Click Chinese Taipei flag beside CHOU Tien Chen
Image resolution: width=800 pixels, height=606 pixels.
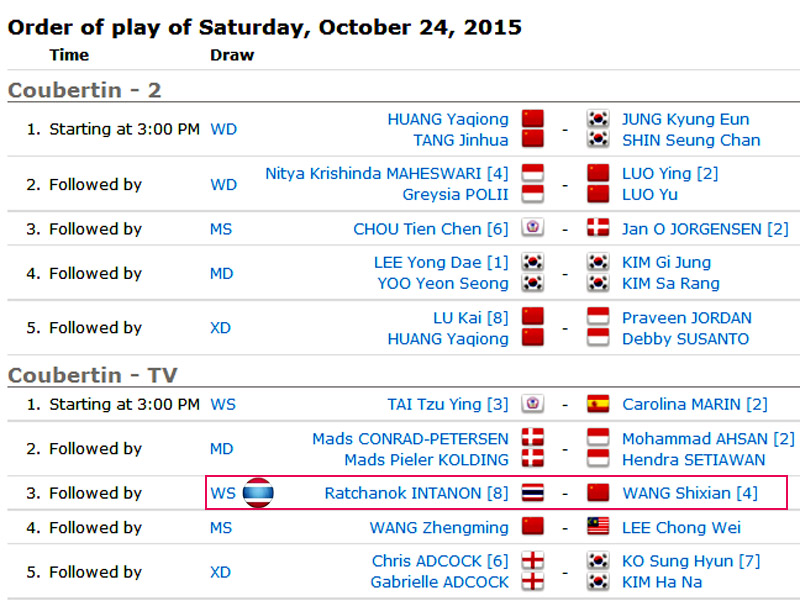coord(533,228)
